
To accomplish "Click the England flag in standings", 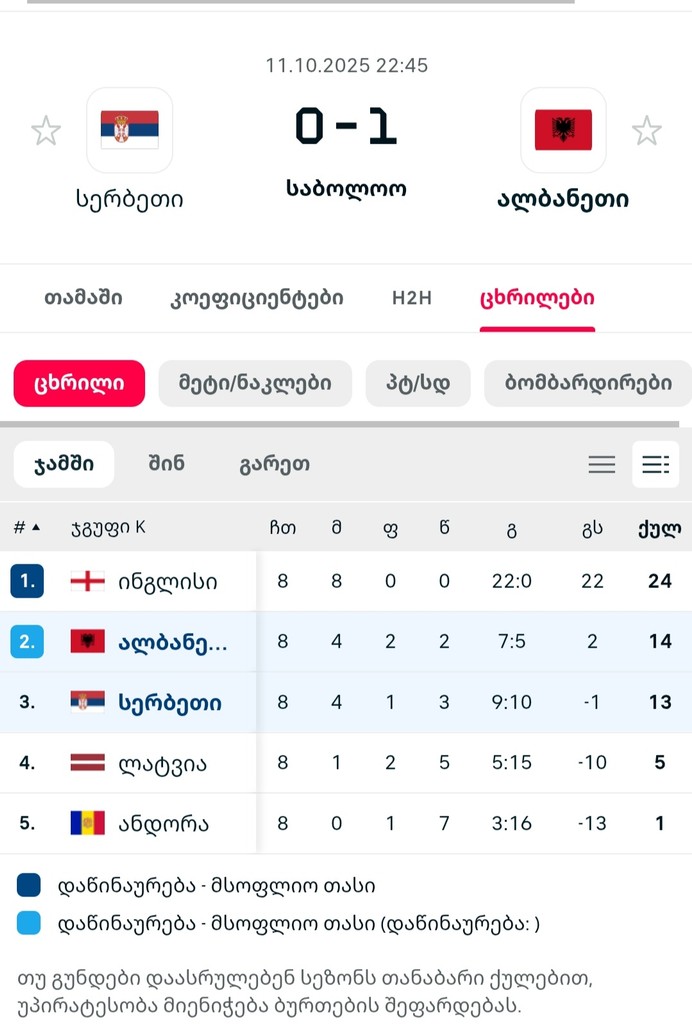I will tap(88, 581).
